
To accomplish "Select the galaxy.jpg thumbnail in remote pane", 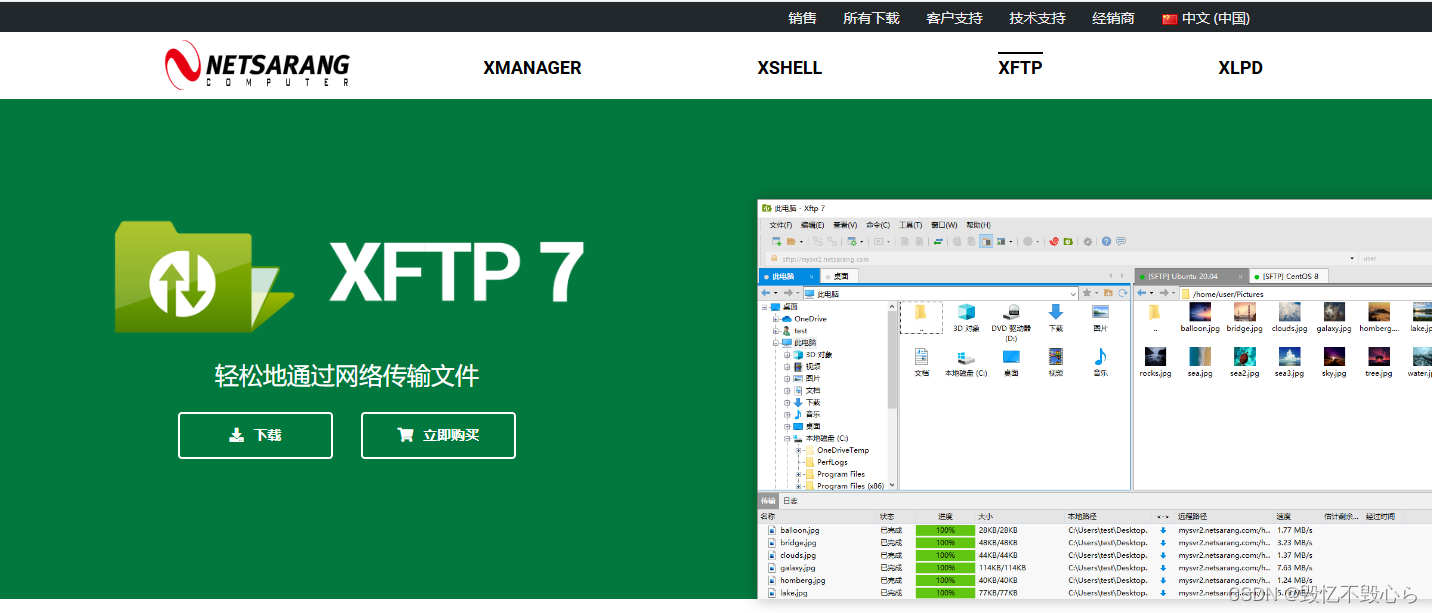I will [1333, 319].
